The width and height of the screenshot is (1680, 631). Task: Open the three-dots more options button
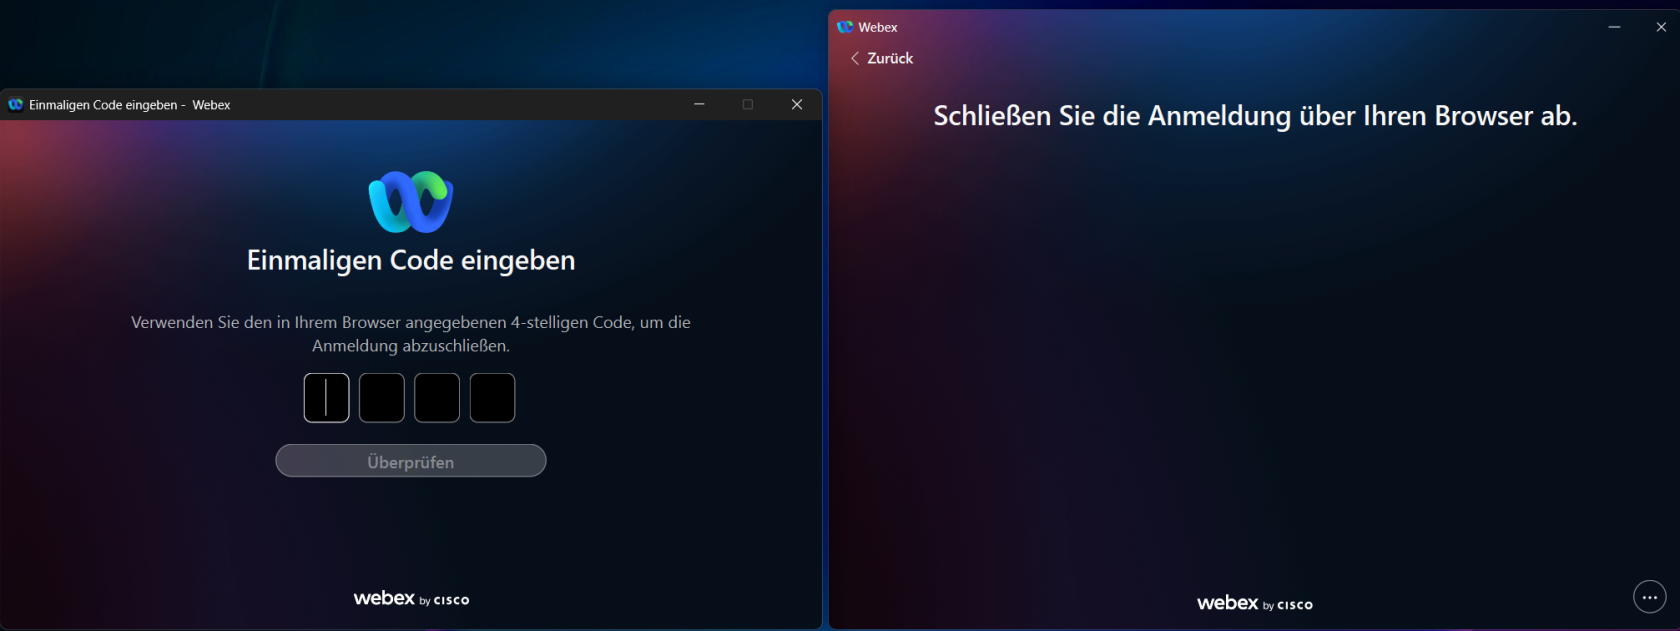click(1650, 597)
